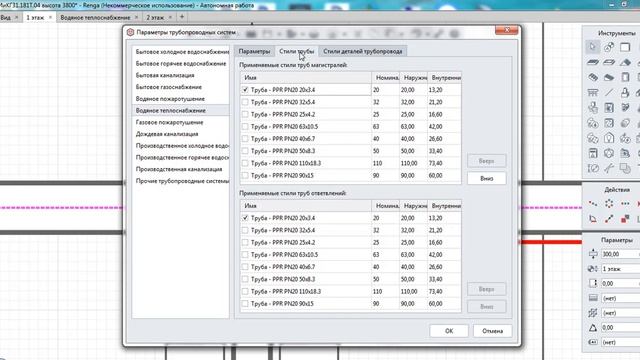Add a new tab with plus button
The width and height of the screenshot is (640, 360).
coord(182,17)
